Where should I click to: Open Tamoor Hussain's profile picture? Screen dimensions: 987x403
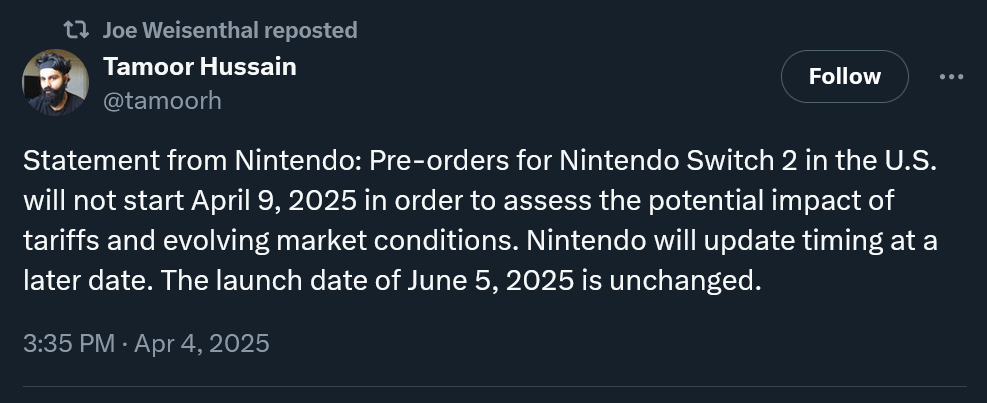tap(55, 82)
